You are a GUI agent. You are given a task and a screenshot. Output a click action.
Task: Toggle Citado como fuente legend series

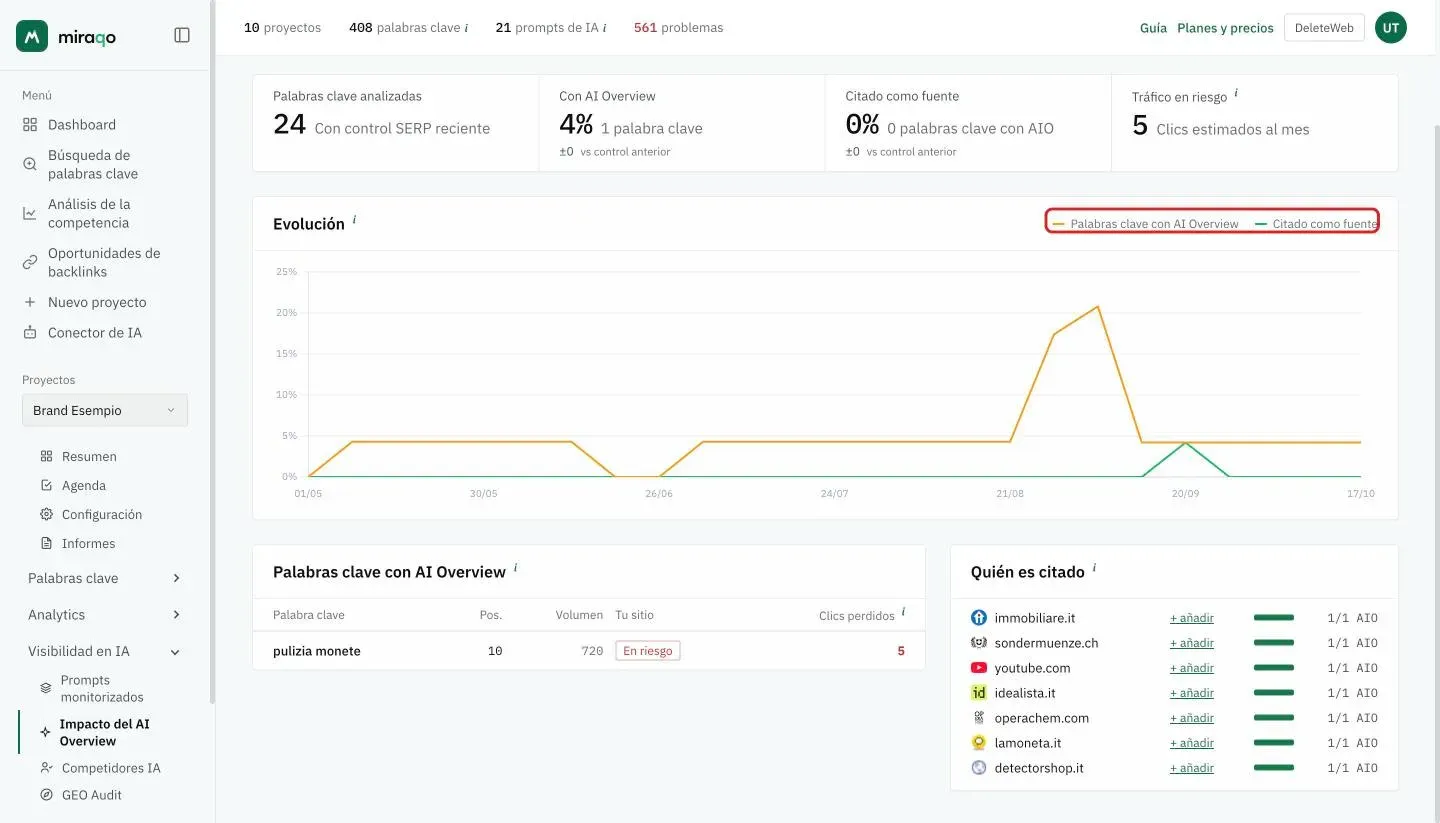[x=1316, y=224]
